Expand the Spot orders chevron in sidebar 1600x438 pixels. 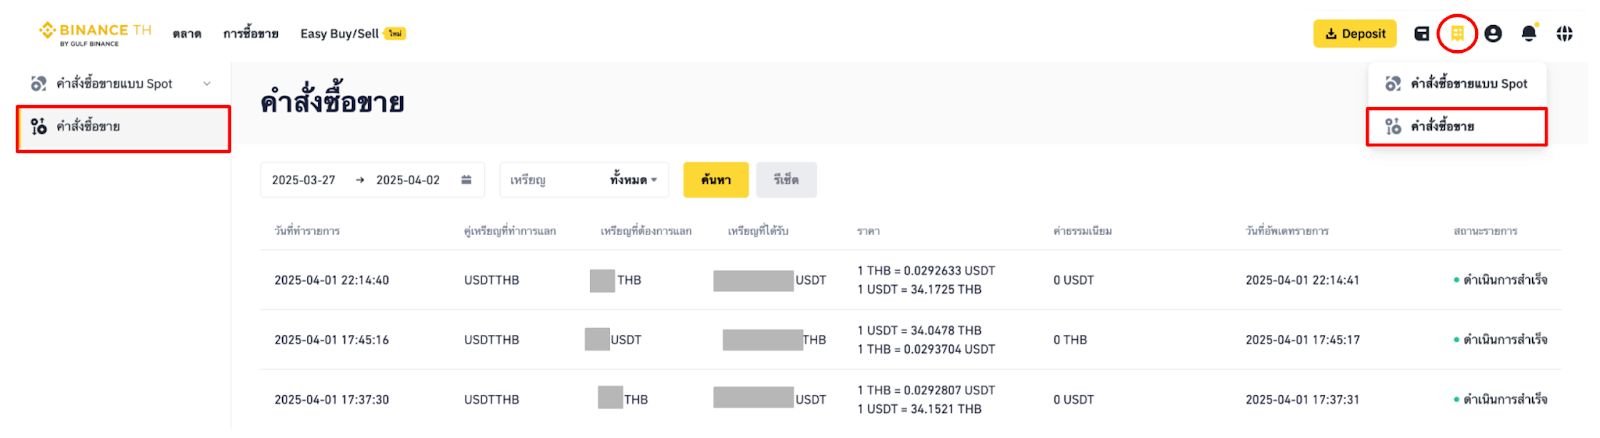207,84
